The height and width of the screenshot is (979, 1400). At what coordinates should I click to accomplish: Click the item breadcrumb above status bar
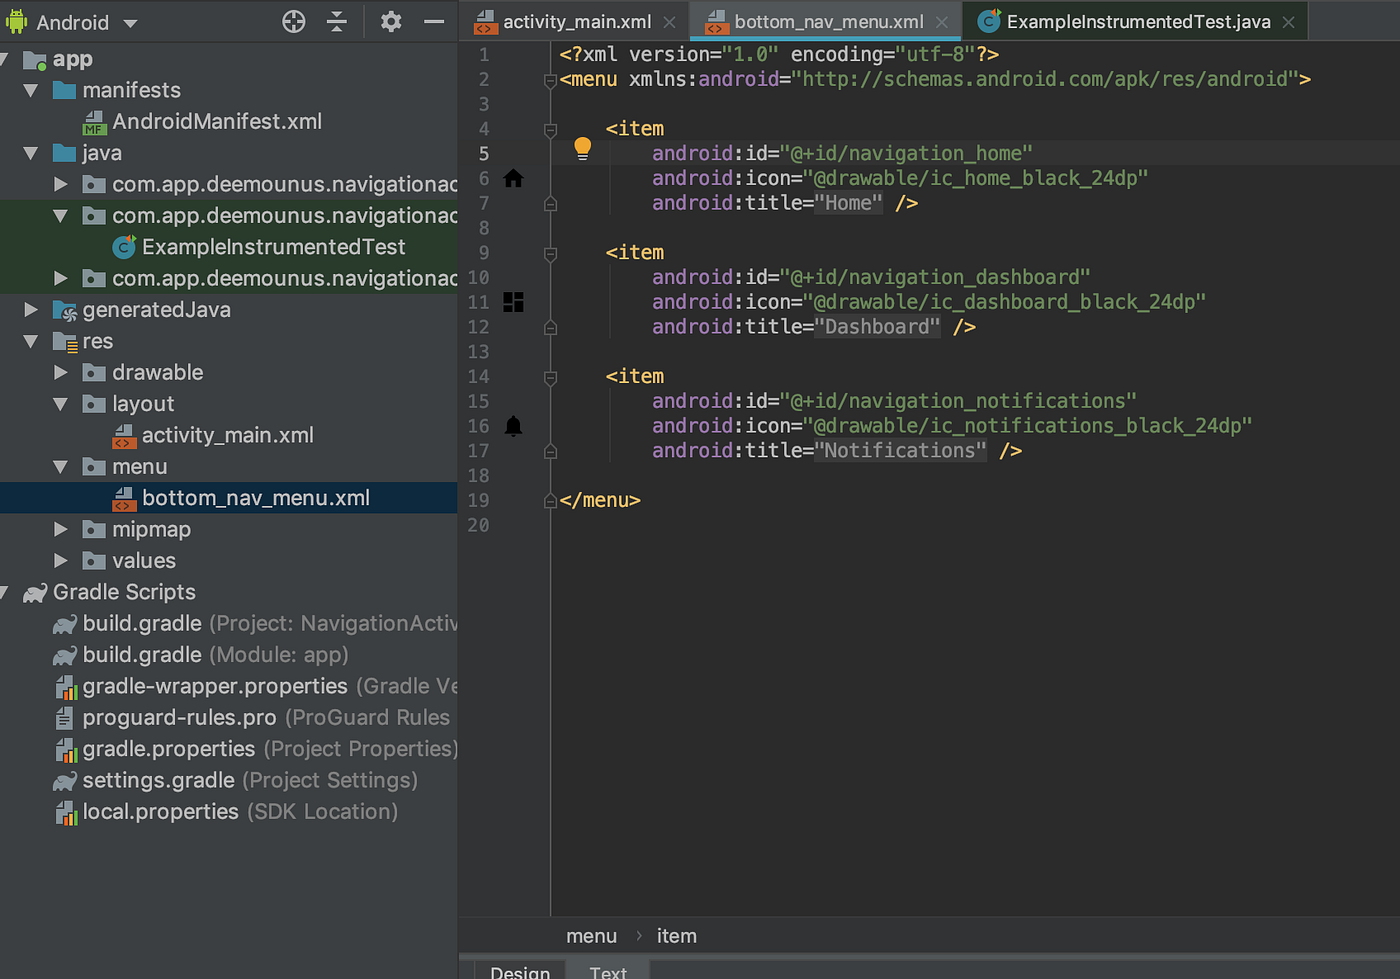pos(676,935)
